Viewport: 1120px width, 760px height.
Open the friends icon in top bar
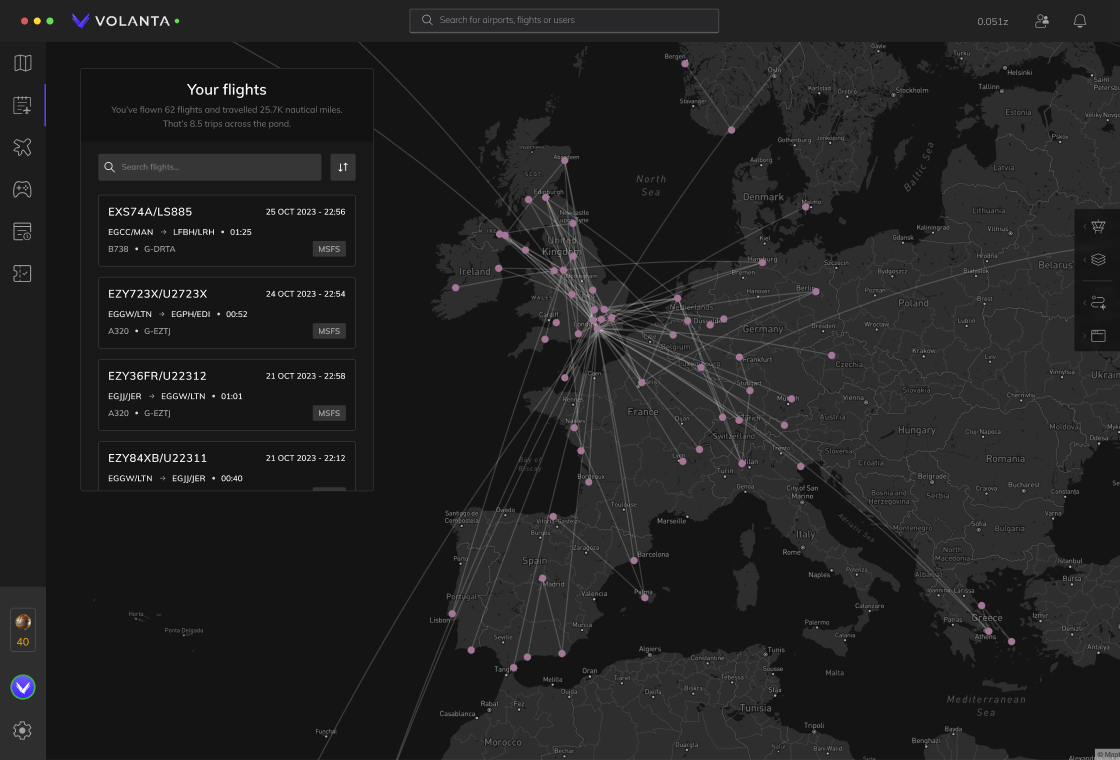pos(1042,21)
